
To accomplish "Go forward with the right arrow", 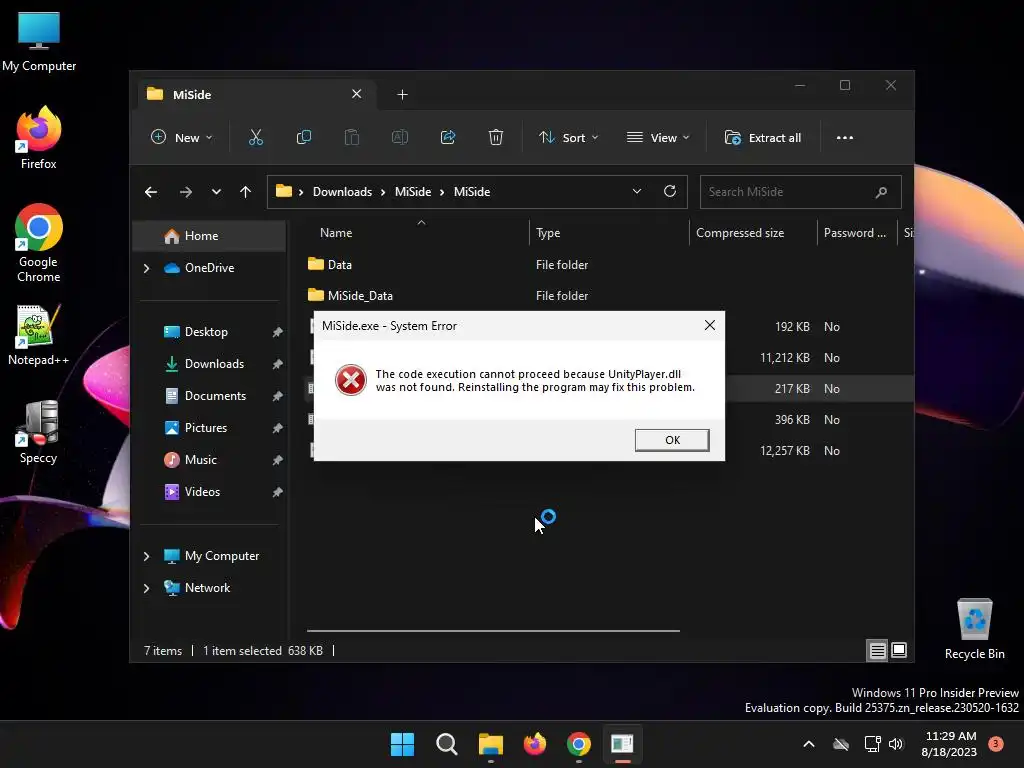I will point(185,192).
